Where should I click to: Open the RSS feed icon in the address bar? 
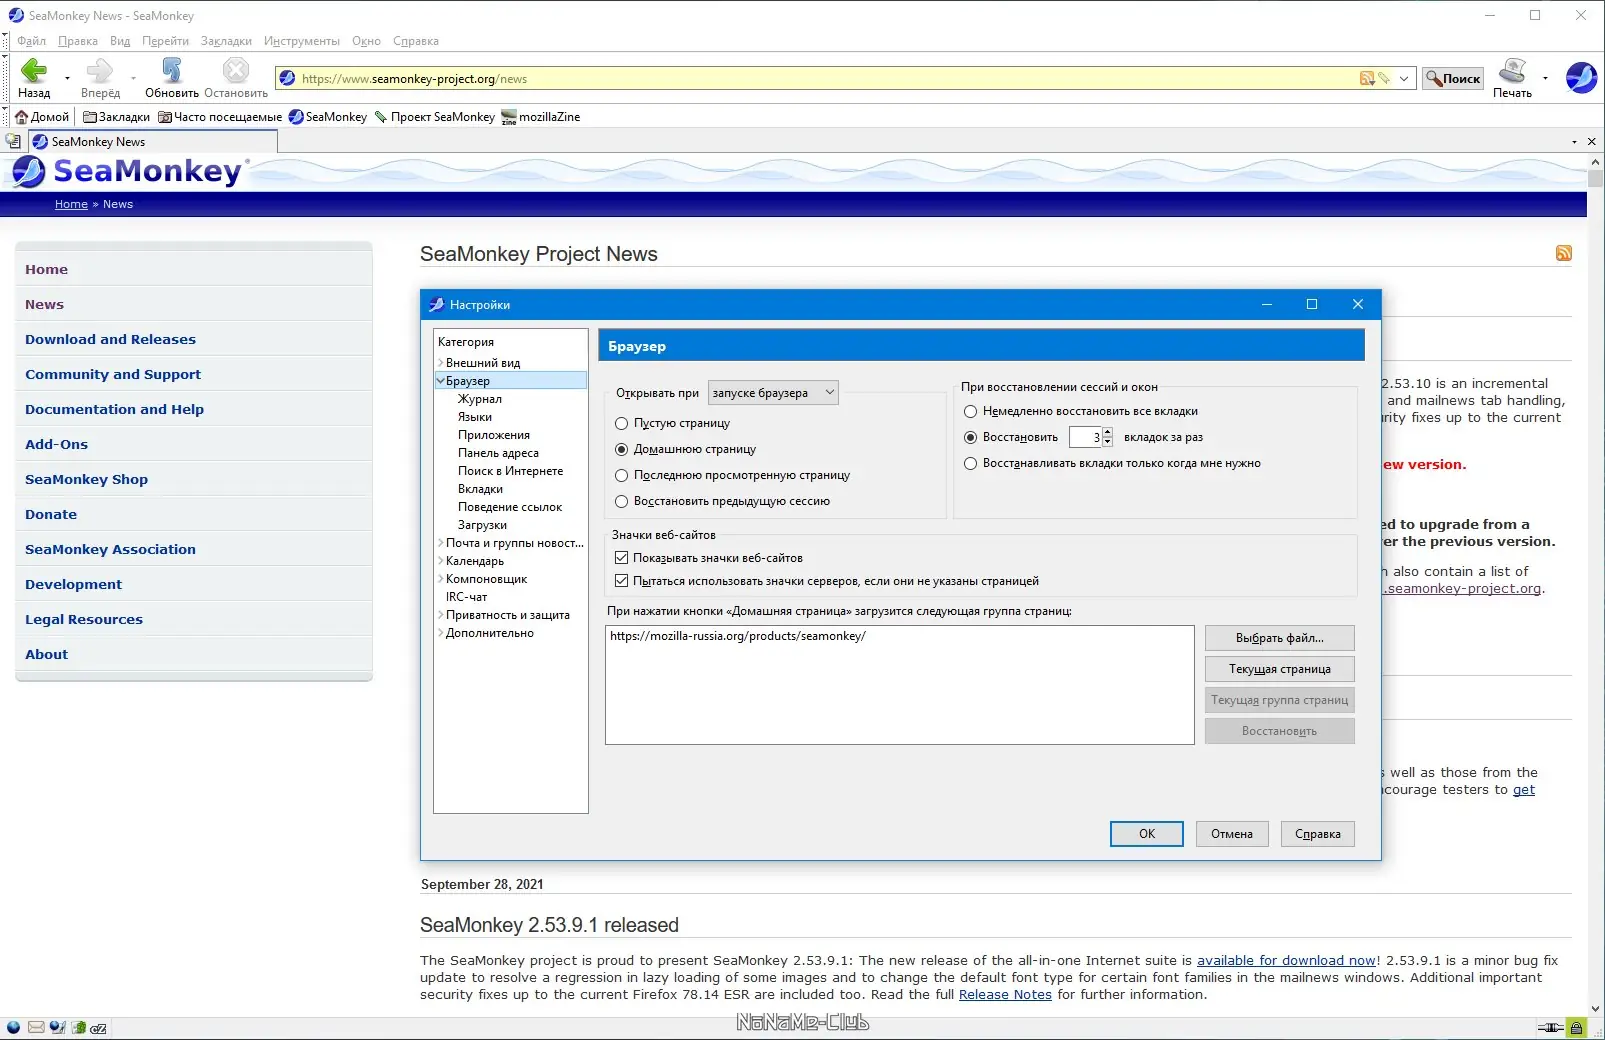(1367, 79)
